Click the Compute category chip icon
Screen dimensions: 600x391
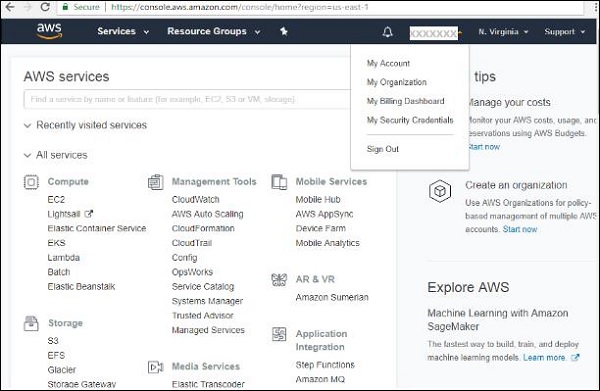tap(31, 182)
